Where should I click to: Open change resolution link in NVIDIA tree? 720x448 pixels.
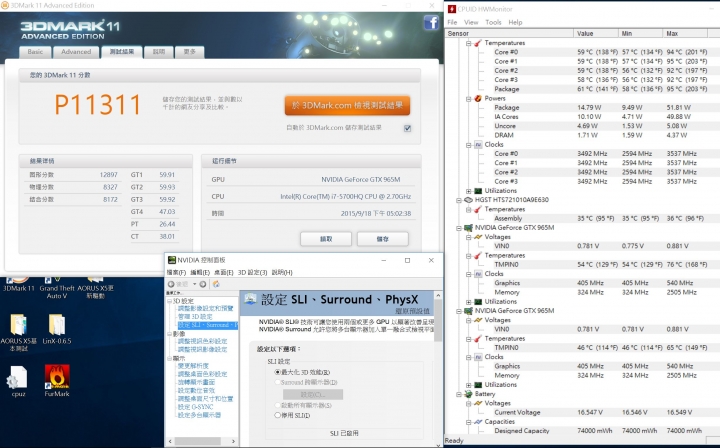point(193,366)
